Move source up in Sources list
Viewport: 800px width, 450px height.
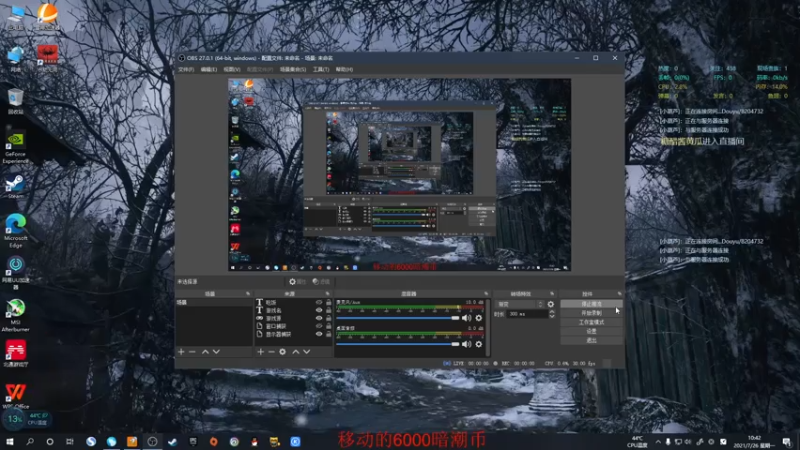tap(295, 352)
